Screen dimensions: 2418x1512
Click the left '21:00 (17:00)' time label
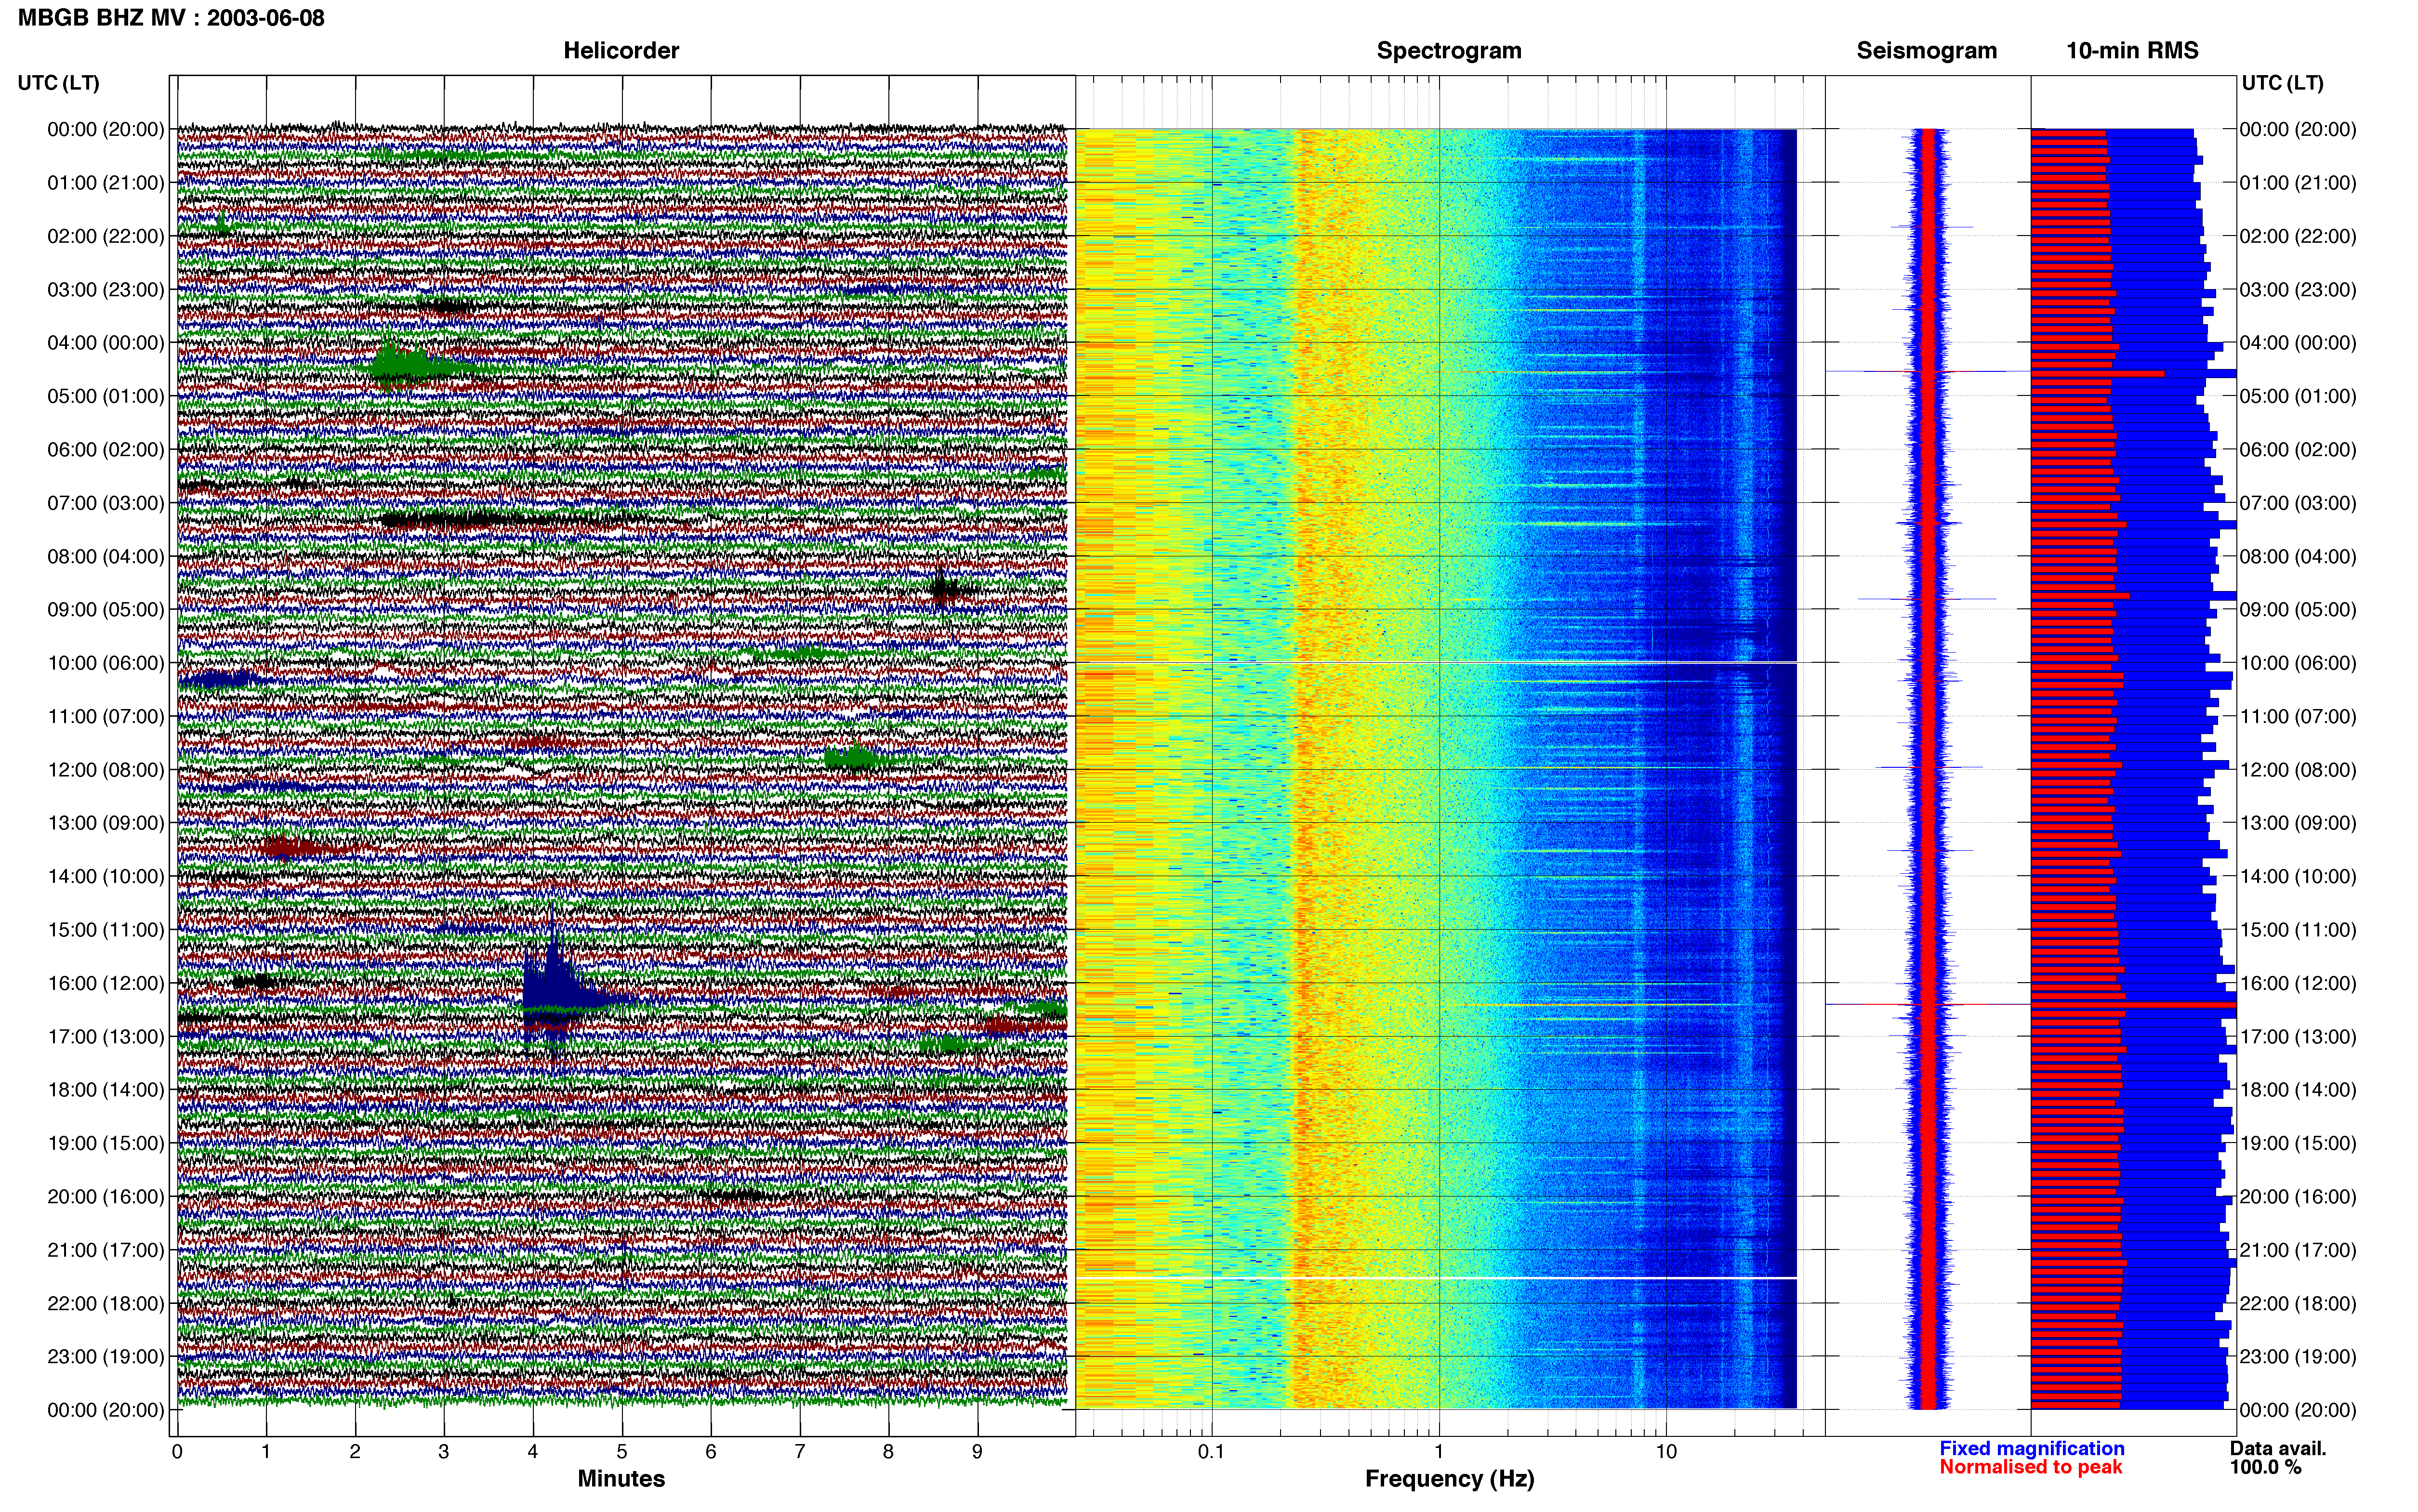tap(106, 1250)
